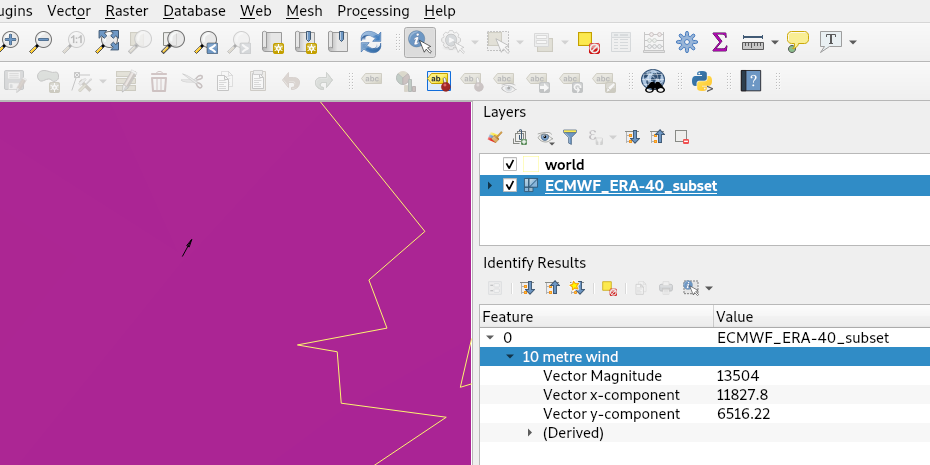The image size is (930, 465).
Task: Open Text Annotation dropdown arrow
Action: [853, 42]
